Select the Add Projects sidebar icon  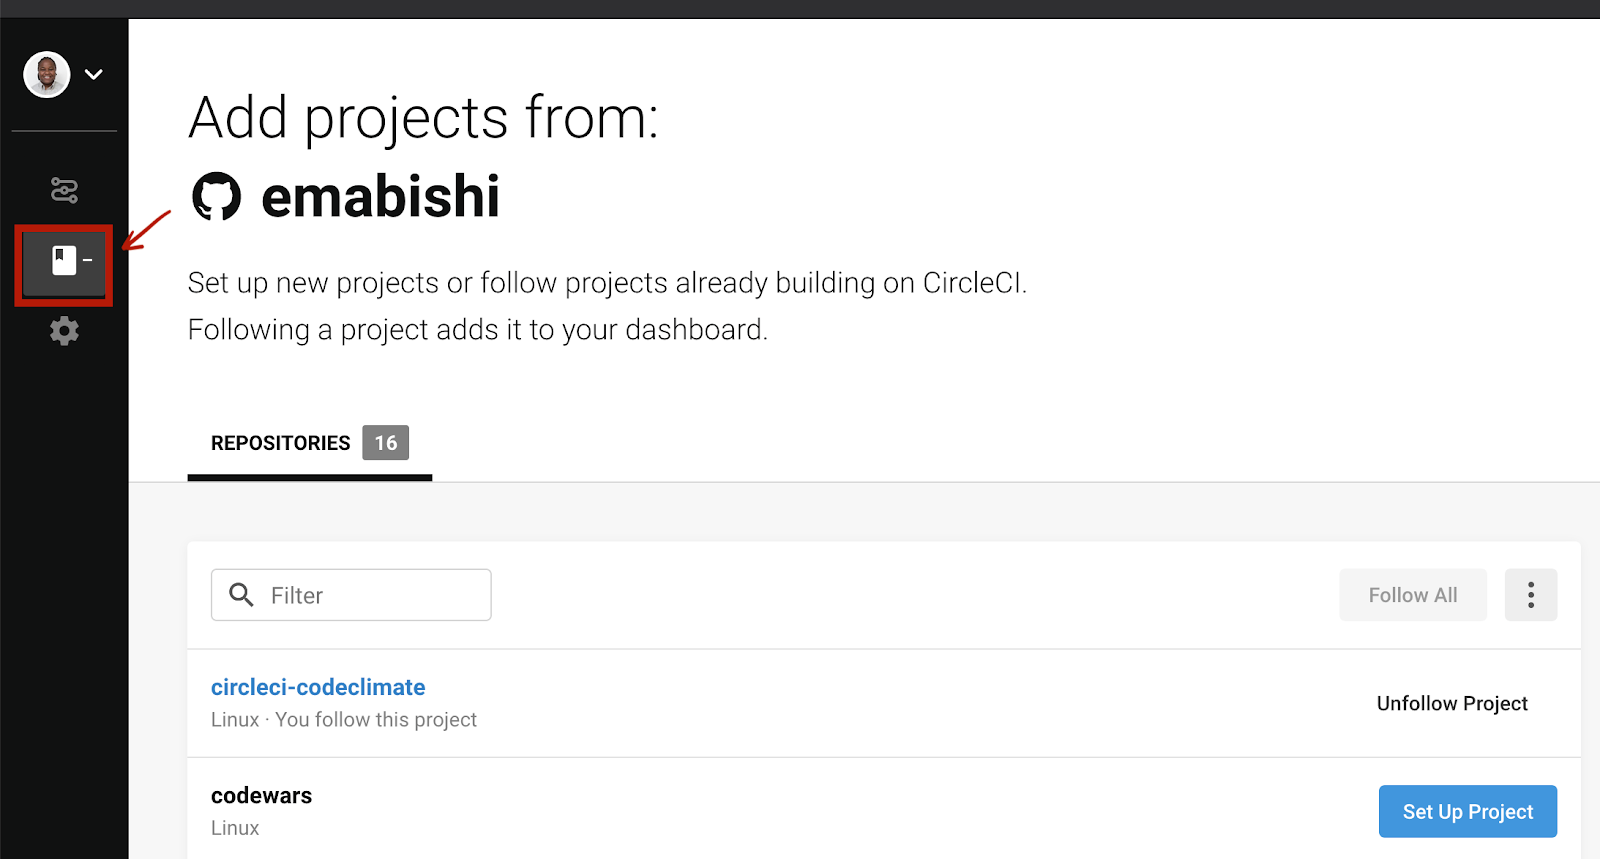[64, 262]
